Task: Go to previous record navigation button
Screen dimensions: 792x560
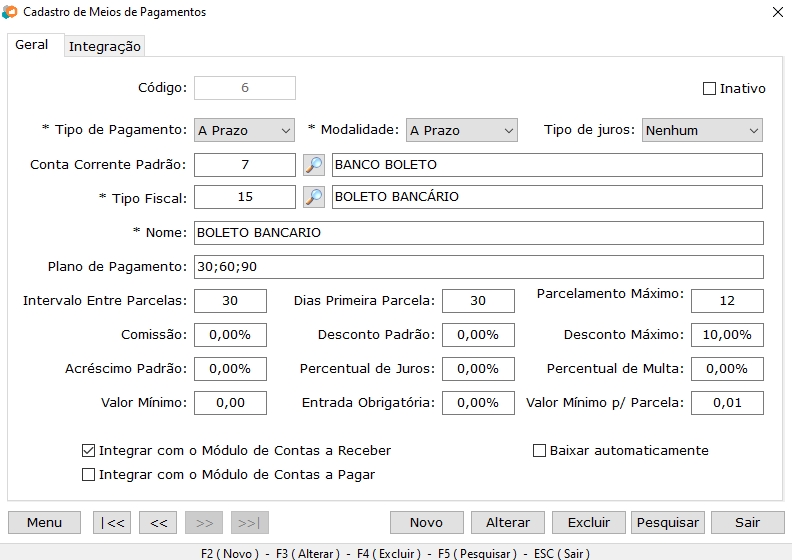Action: pyautogui.click(x=158, y=522)
